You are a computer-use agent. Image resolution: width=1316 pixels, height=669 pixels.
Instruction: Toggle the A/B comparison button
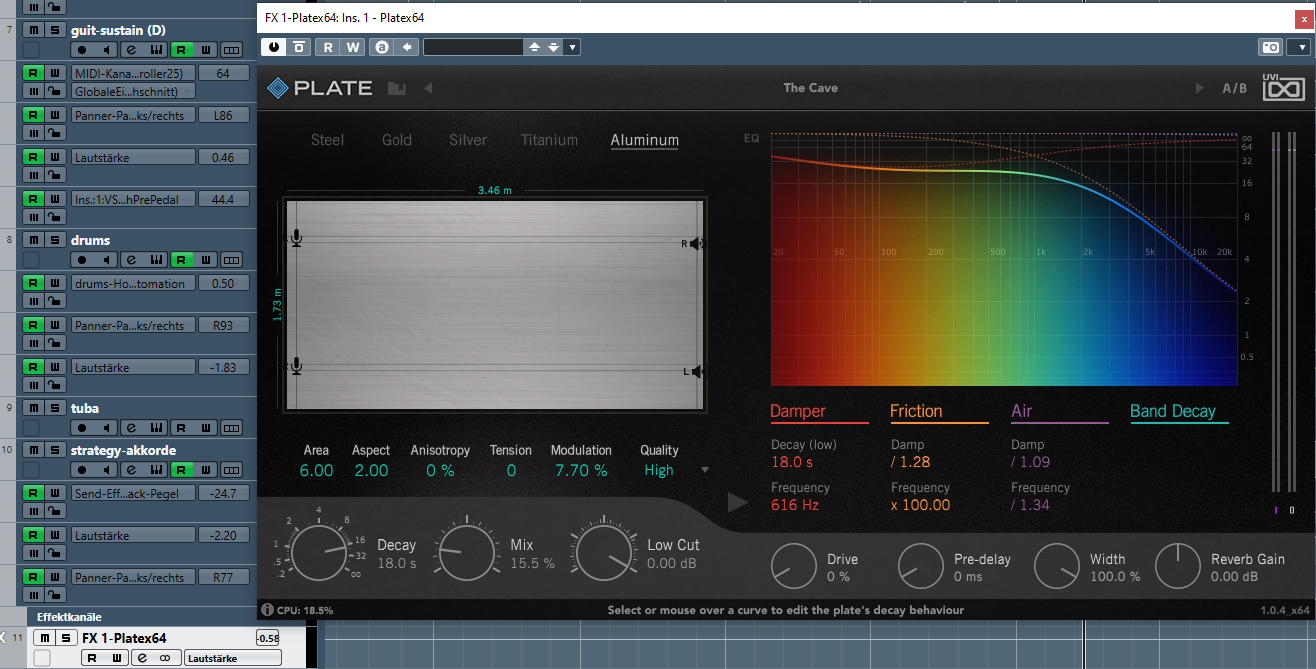tap(1235, 88)
